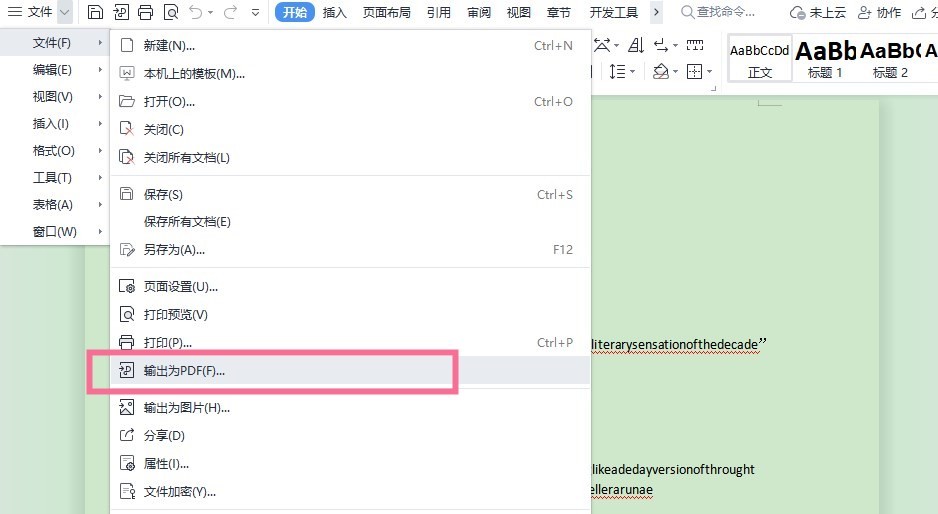The width and height of the screenshot is (938, 514).
Task: Apply the 标题 2 style
Action: click(x=890, y=59)
